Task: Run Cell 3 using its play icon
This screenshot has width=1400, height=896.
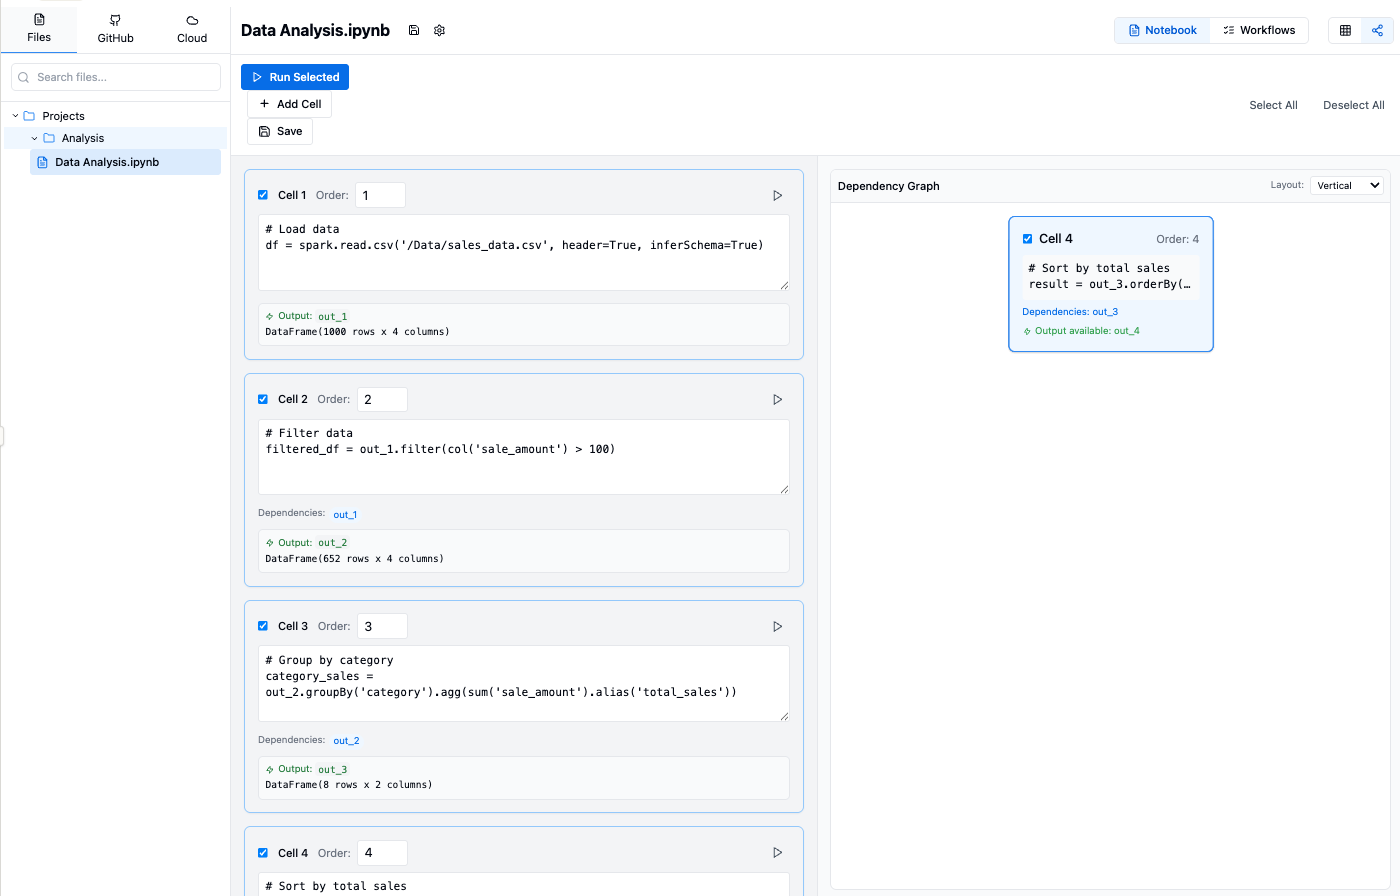Action: 777,626
